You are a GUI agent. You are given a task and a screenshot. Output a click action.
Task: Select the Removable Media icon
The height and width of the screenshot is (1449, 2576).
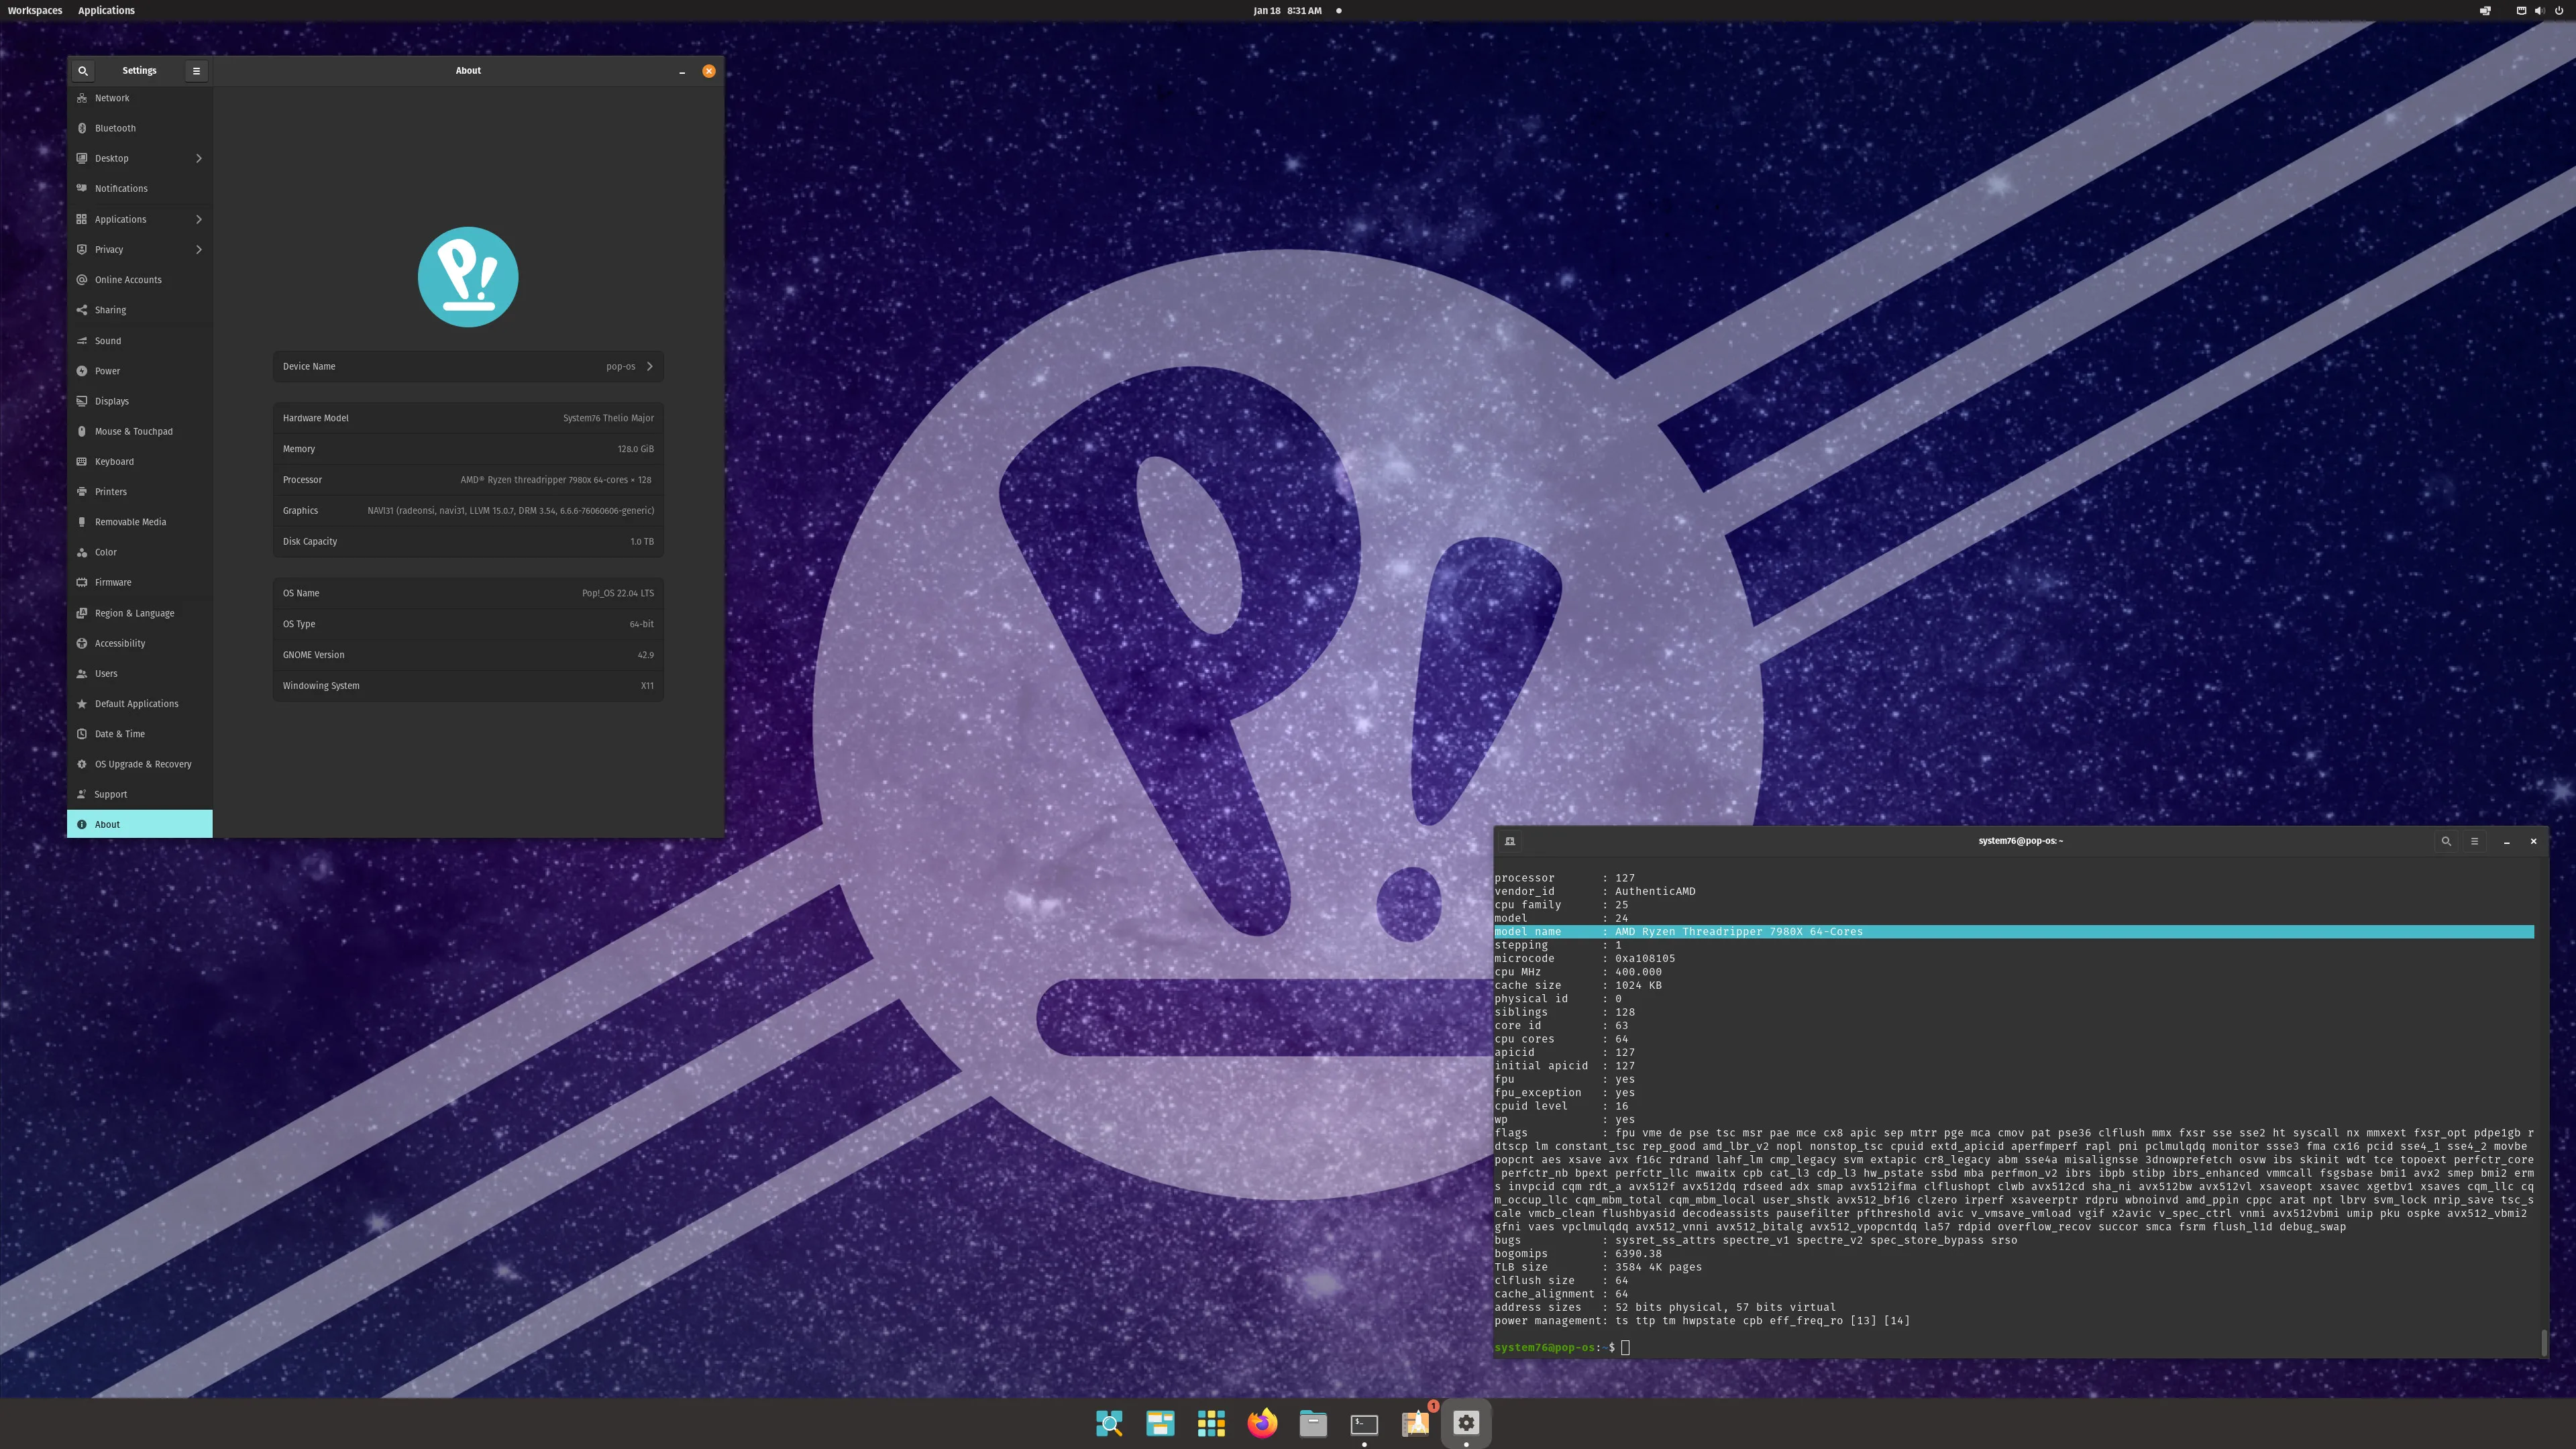82,522
